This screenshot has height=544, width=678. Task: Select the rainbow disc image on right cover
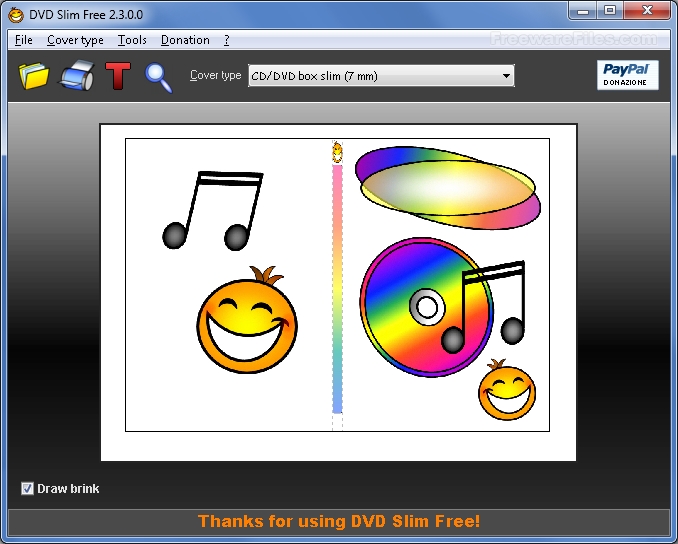[426, 307]
